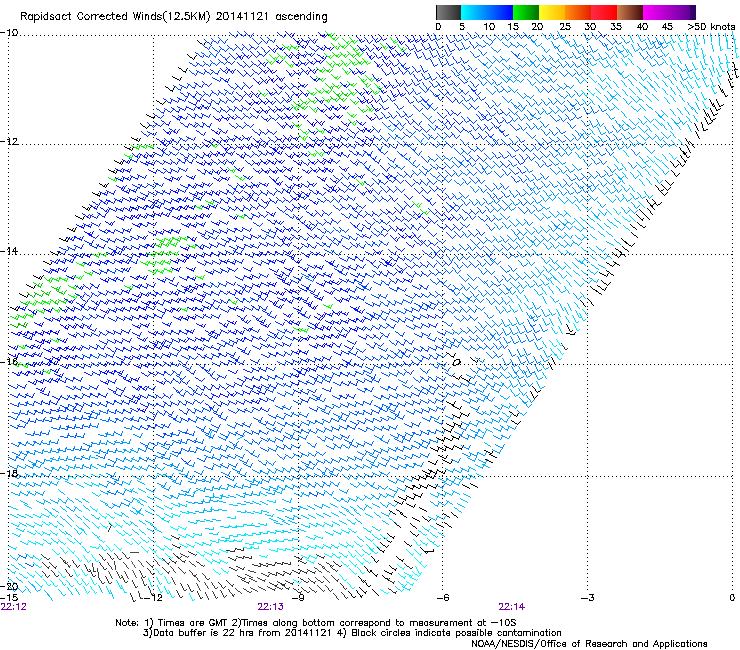
Task: Click the latitude label '-20'
Action: click(9, 586)
